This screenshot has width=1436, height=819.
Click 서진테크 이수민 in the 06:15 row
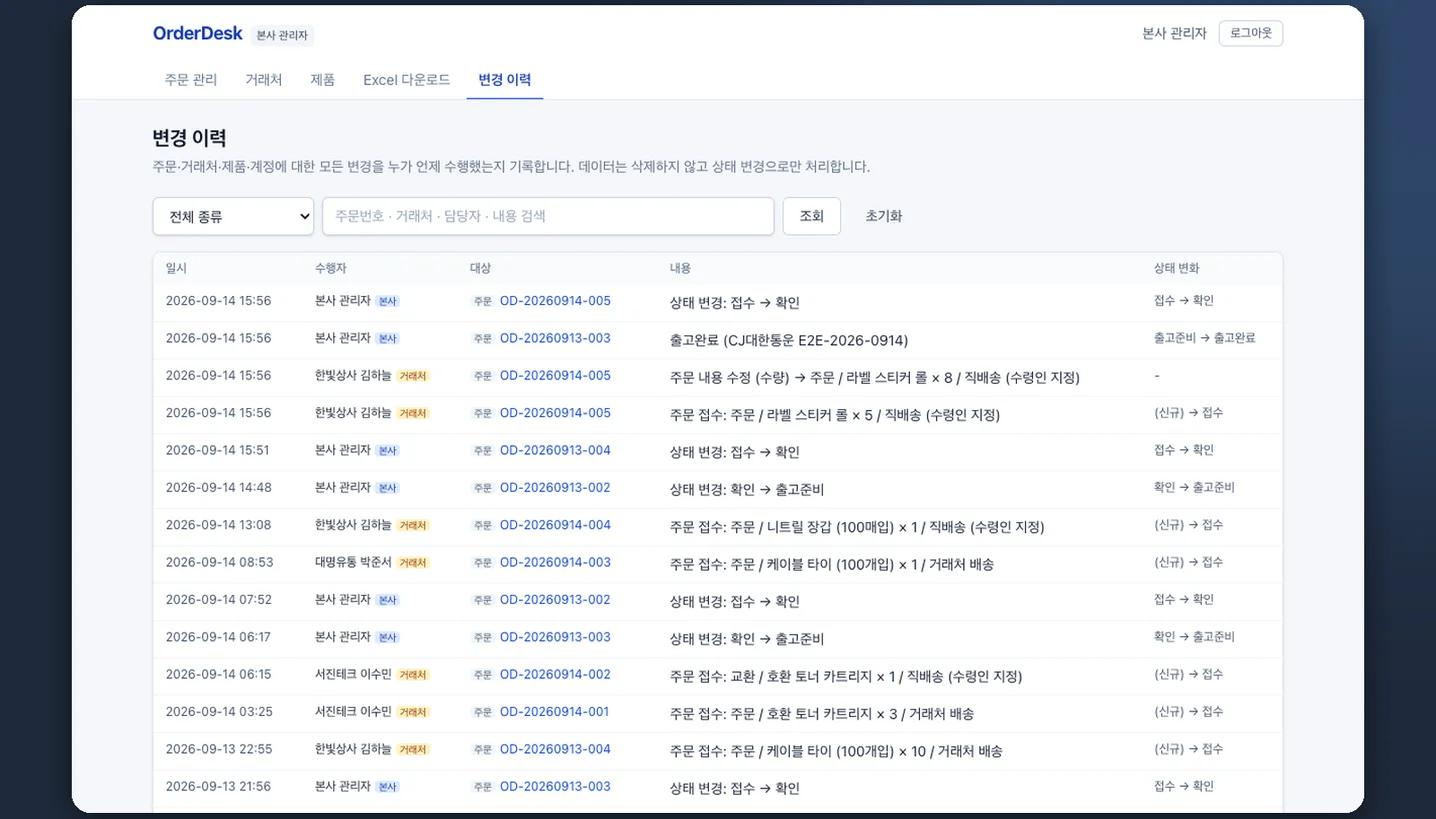(353, 674)
